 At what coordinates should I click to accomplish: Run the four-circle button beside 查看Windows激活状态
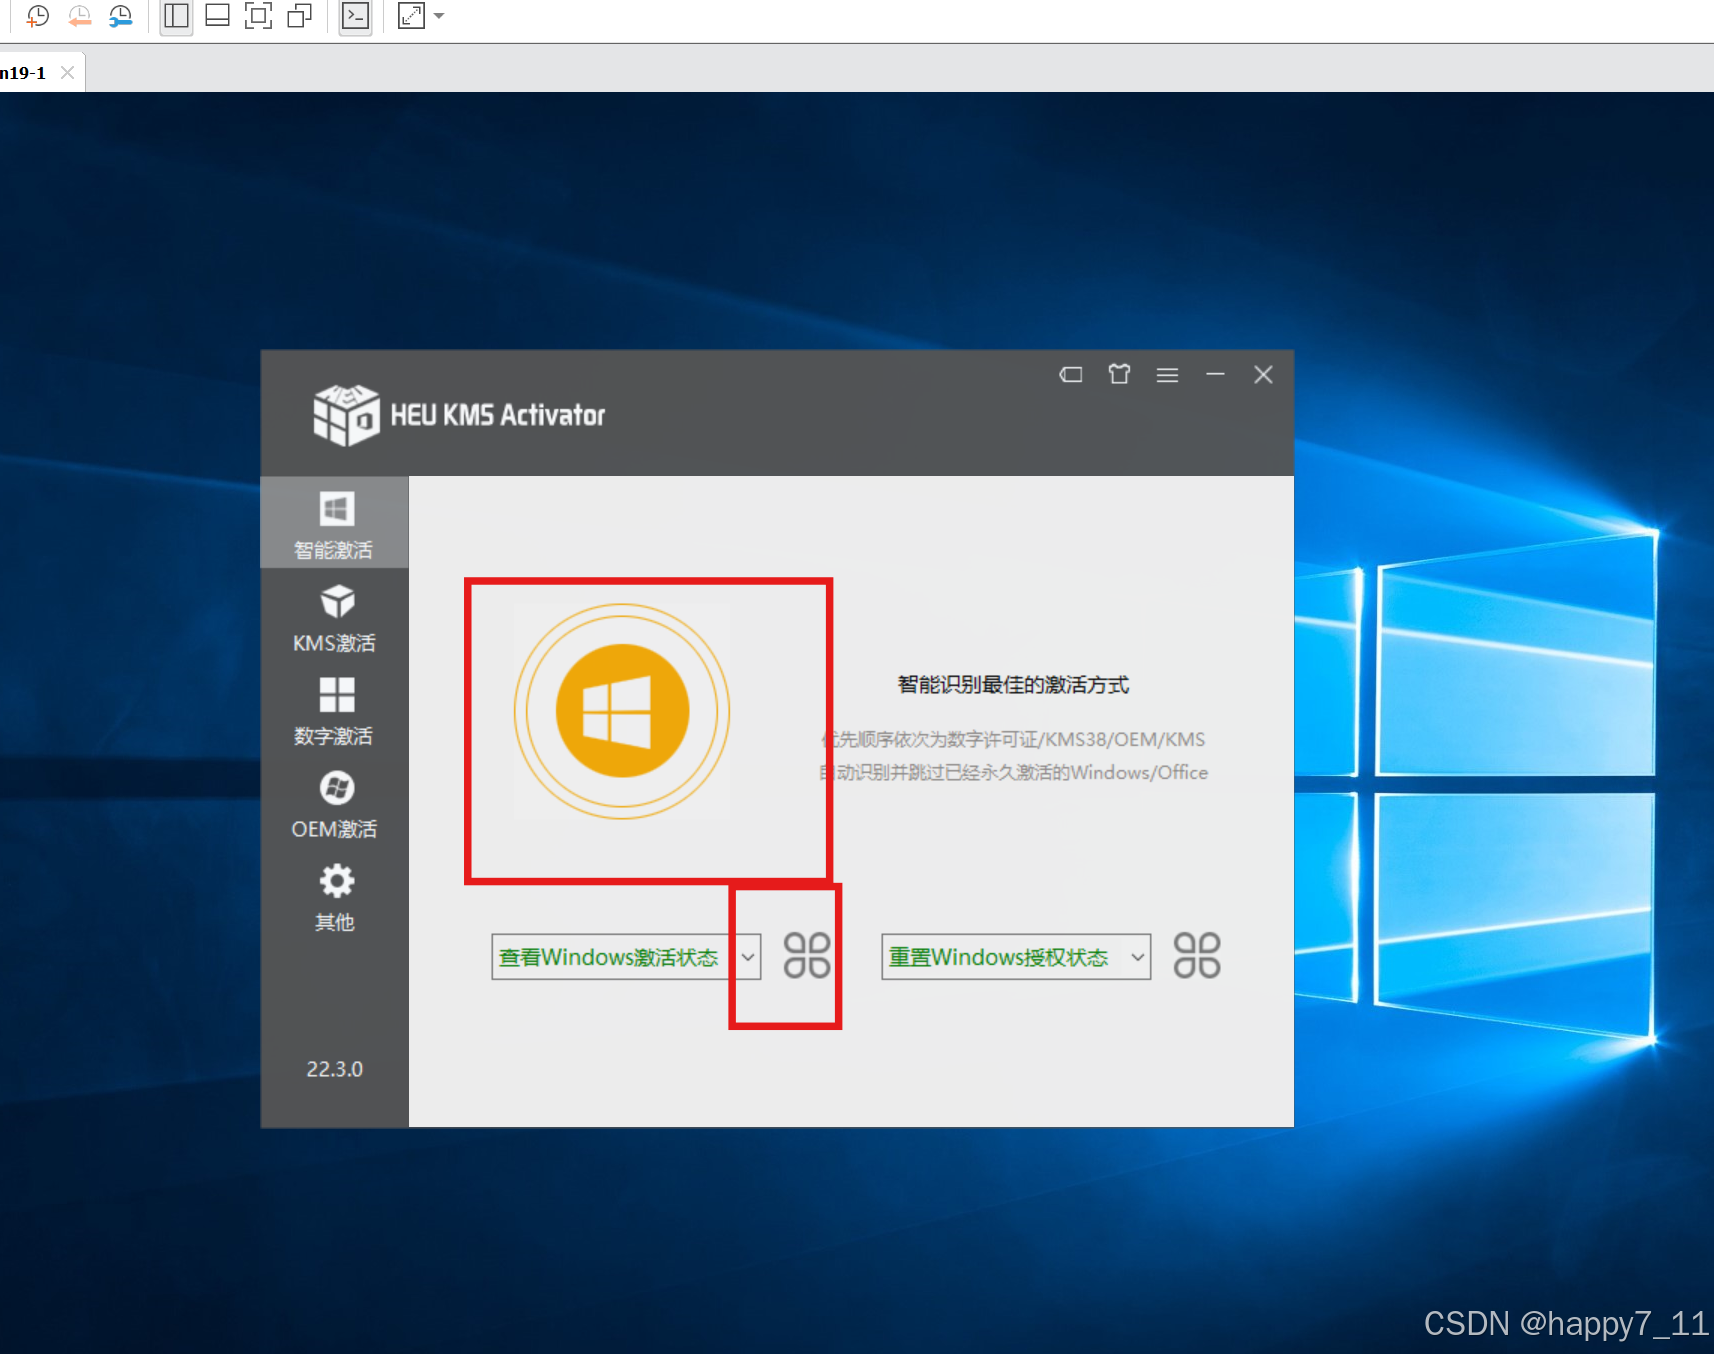click(807, 955)
